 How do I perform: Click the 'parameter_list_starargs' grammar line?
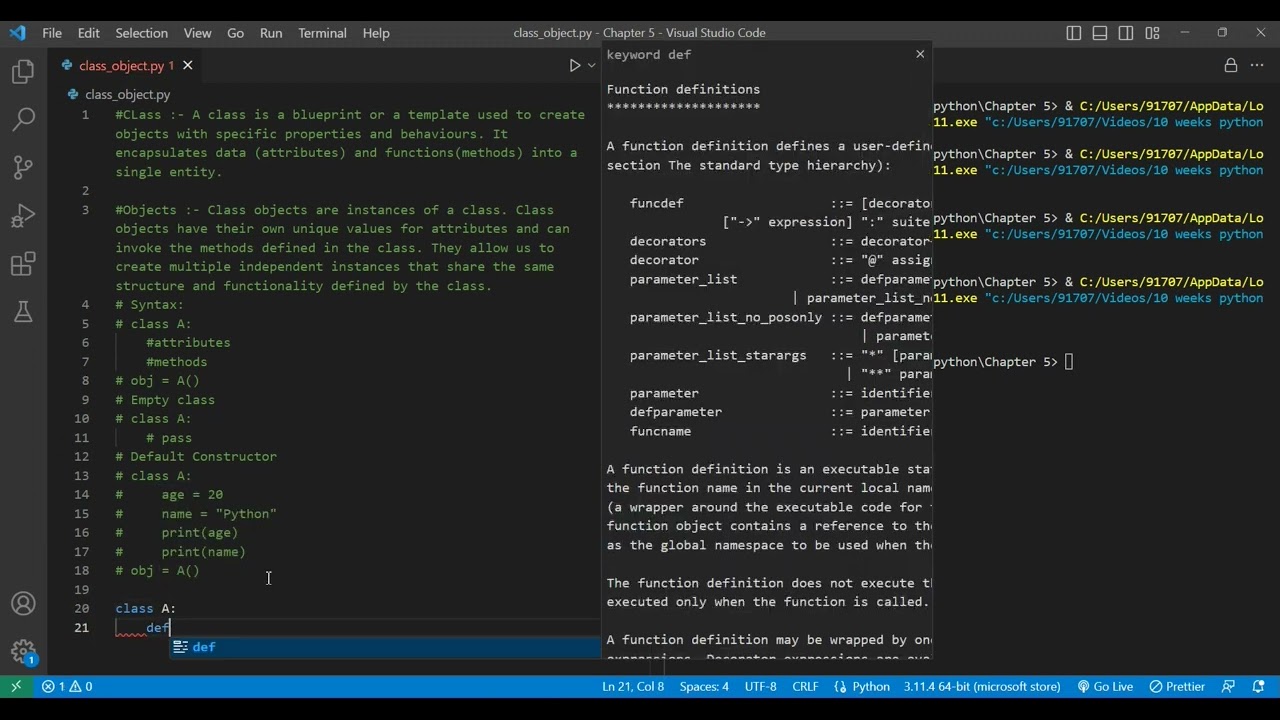point(718,355)
